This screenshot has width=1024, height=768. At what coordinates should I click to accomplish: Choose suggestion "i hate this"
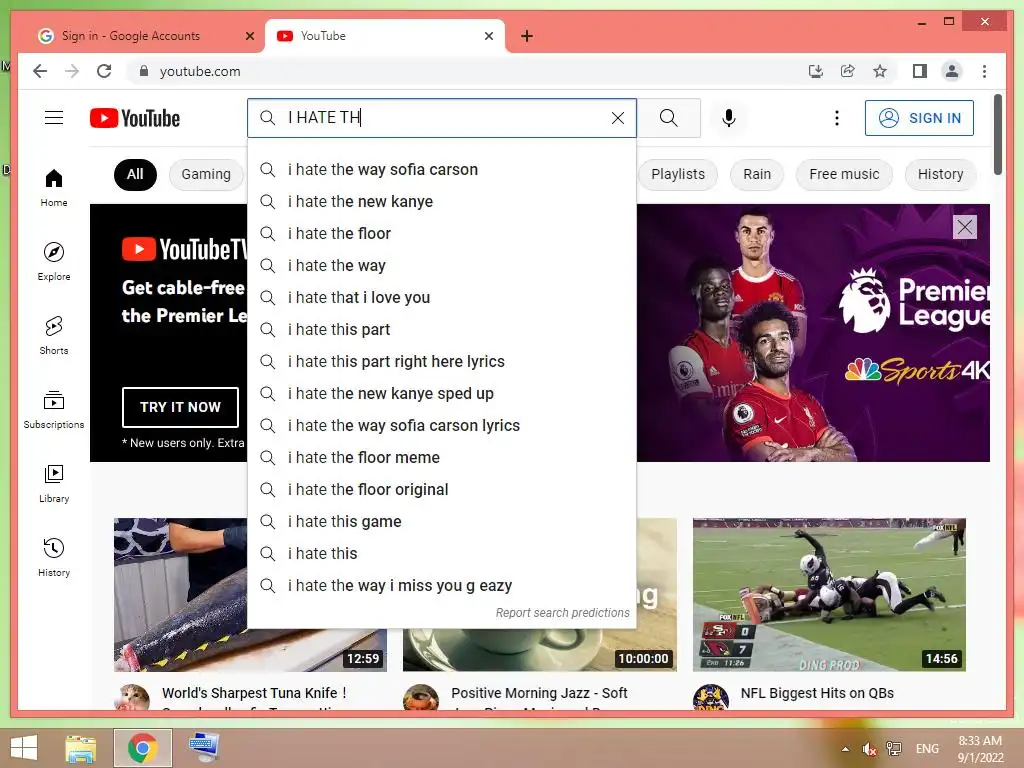point(441,554)
